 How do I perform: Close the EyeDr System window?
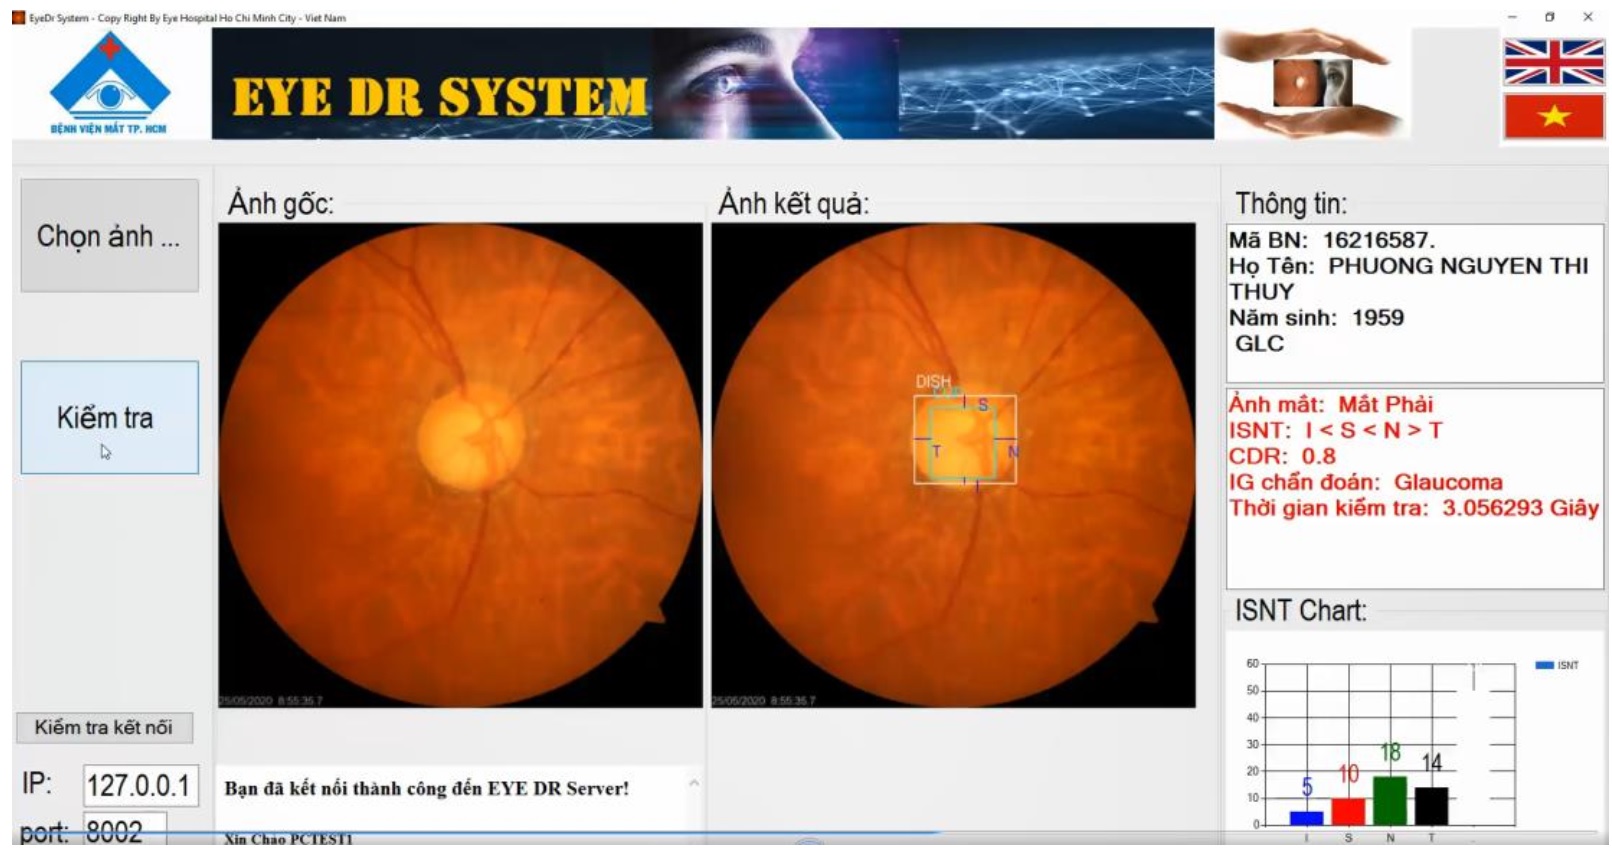1588,17
